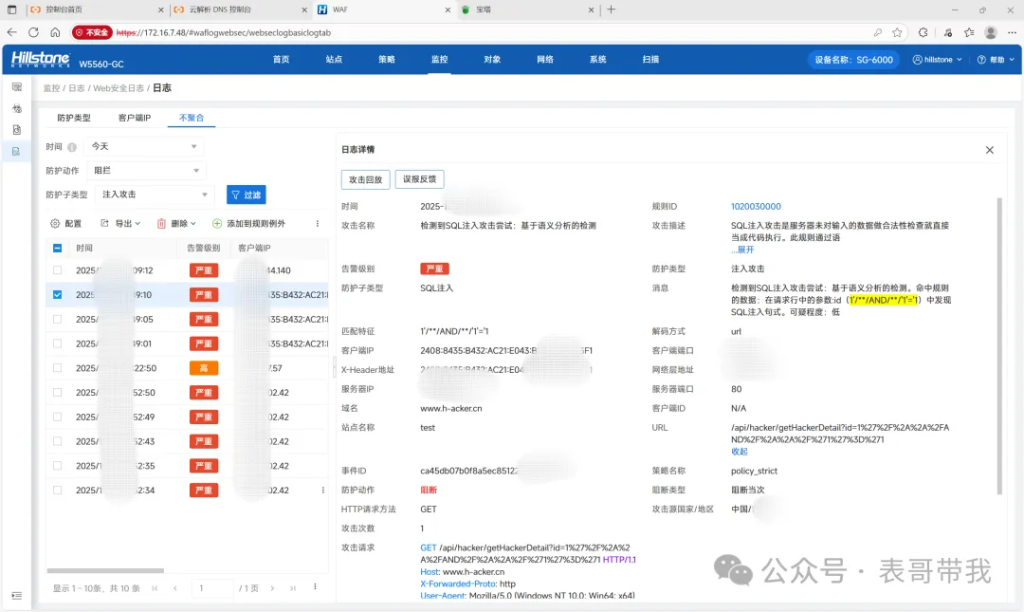The width and height of the screenshot is (1024, 612).
Task: Check the first log row ending 09:12
Action: pos(57,270)
